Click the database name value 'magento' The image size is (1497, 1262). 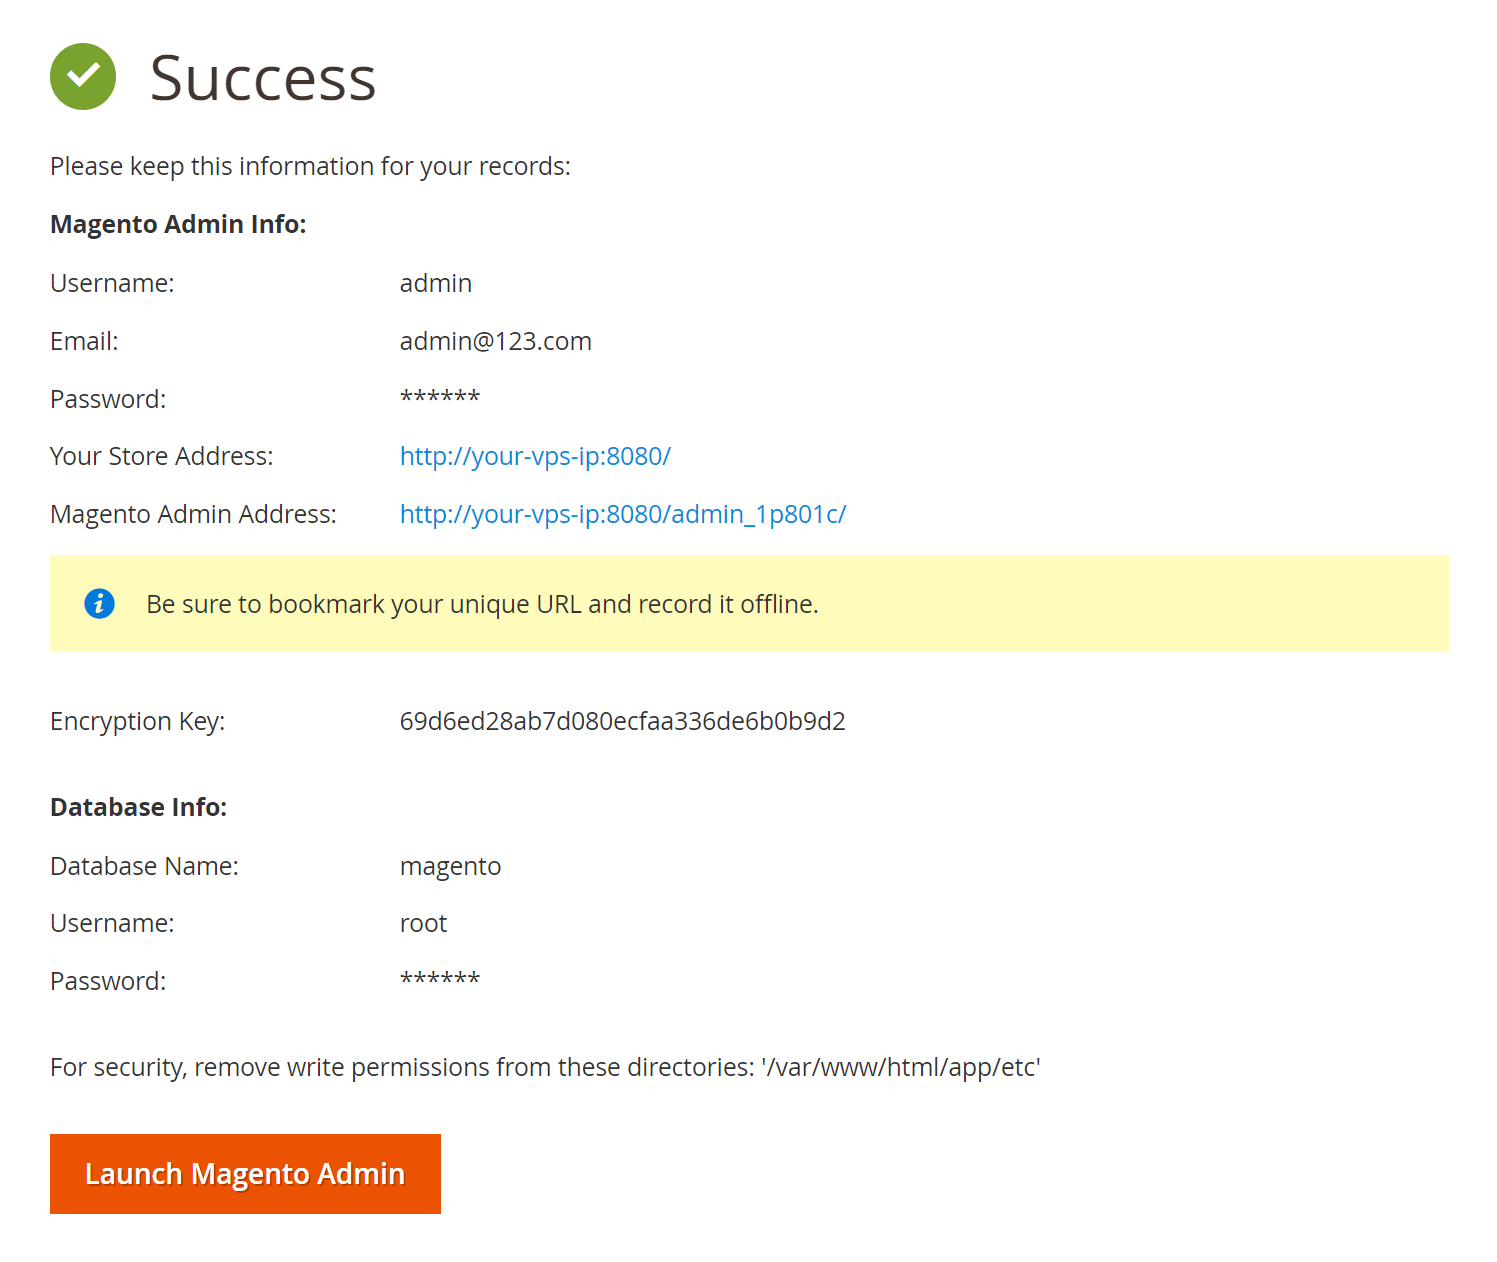point(450,867)
